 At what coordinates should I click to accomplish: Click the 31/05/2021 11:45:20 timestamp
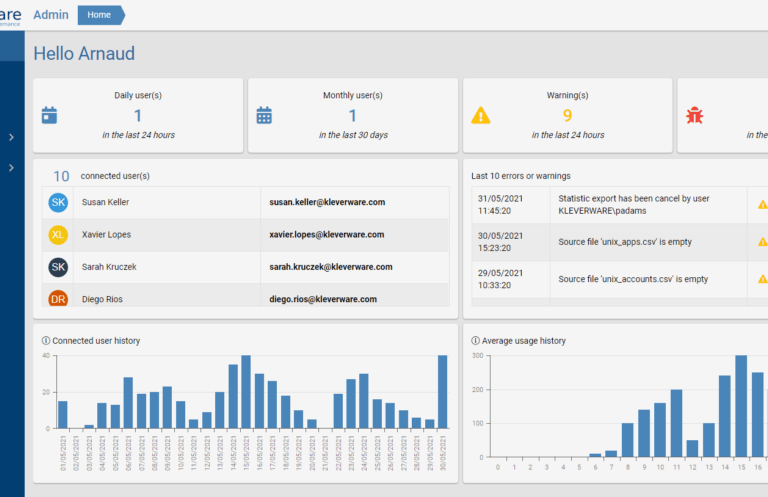pos(500,205)
